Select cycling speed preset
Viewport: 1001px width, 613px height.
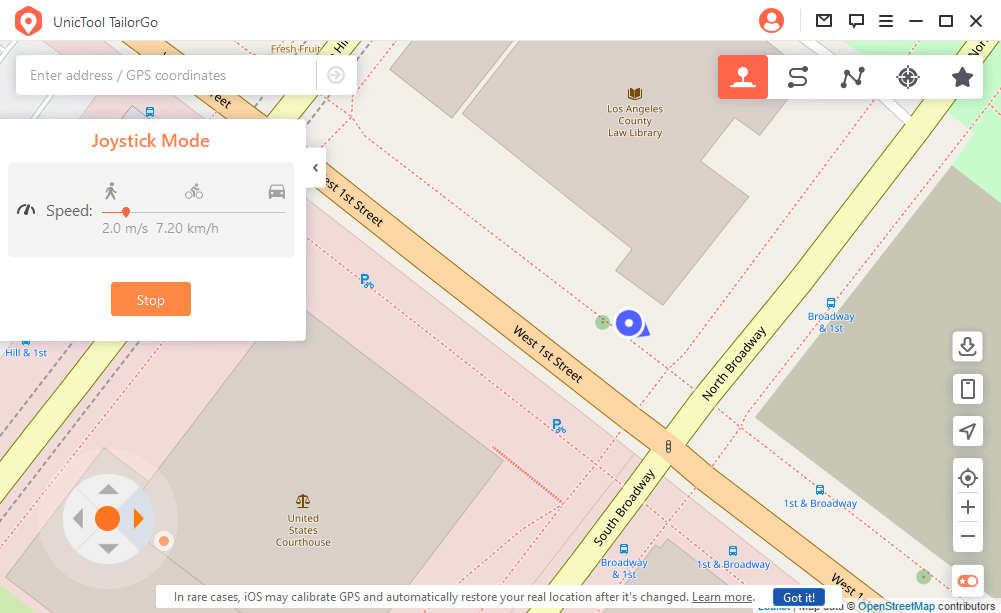coord(194,191)
